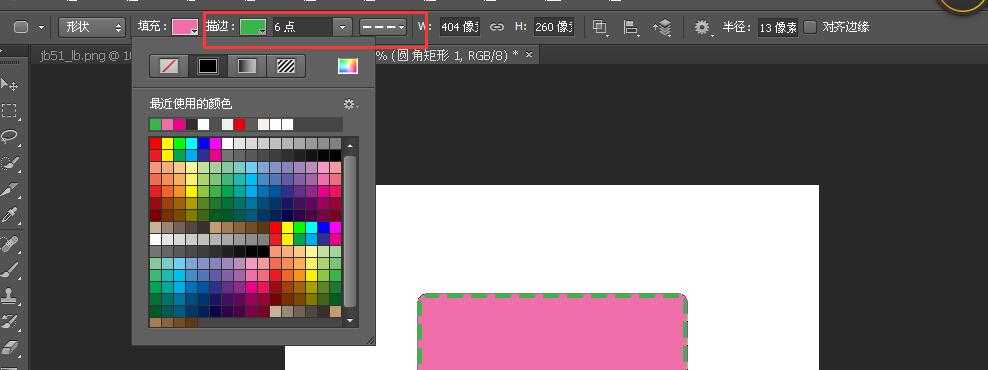Click the 半径 radius field showing 13 像素
This screenshot has height=370, width=988.
(x=778, y=27)
